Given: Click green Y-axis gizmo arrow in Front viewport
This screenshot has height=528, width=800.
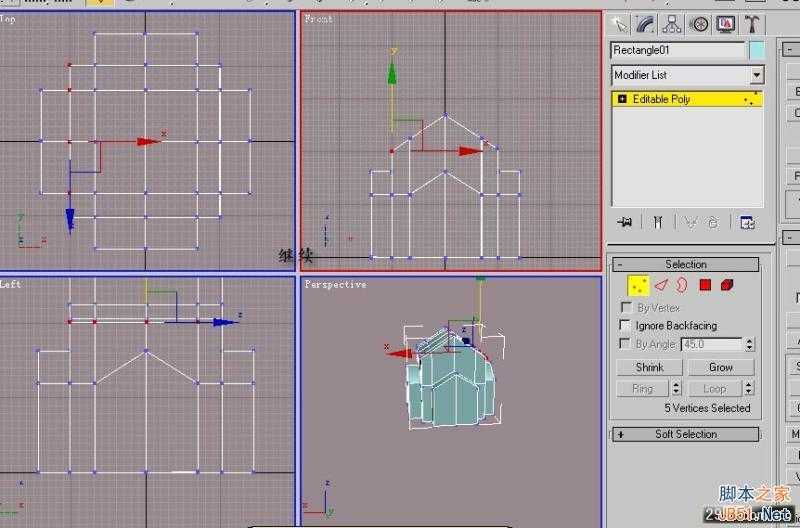Looking at the screenshot, I should [392, 72].
